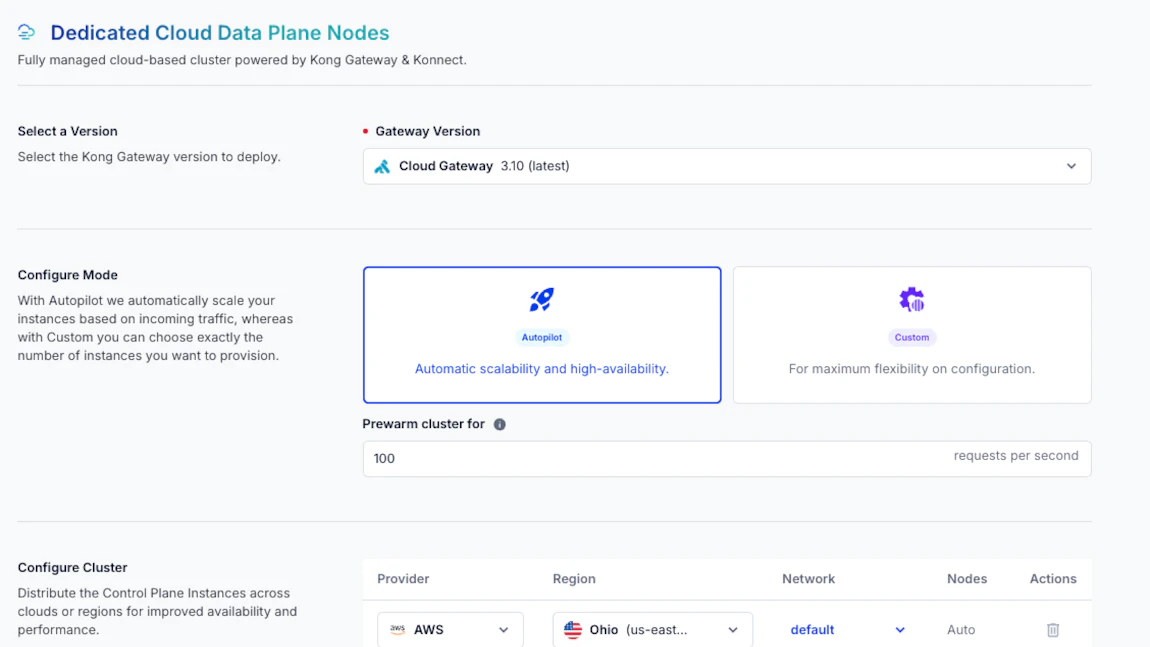Viewport: 1150px width, 647px height.
Task: Click the US flag in Region field
Action: click(x=573, y=629)
